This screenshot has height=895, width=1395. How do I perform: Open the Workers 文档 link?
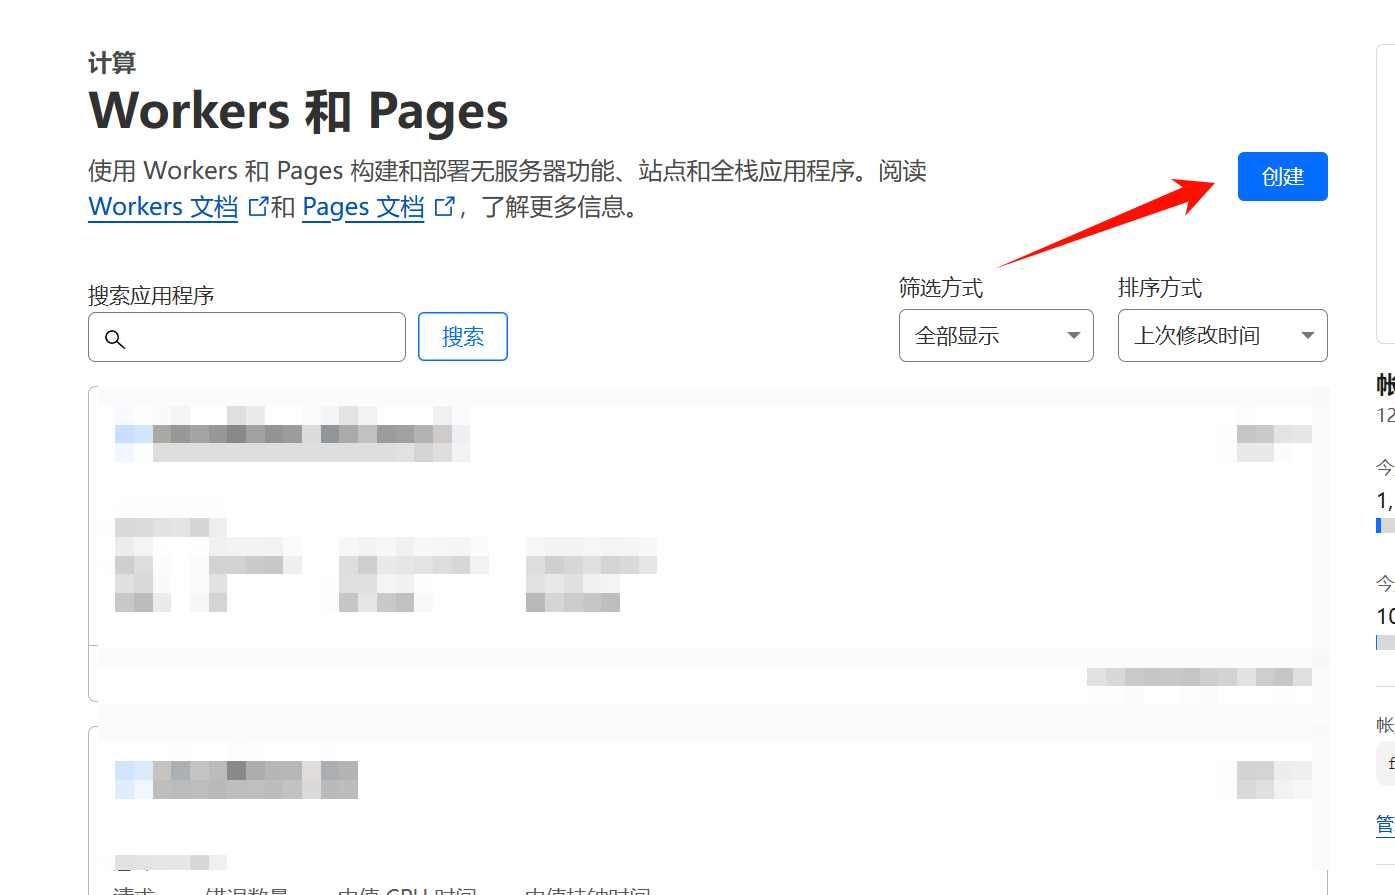163,207
